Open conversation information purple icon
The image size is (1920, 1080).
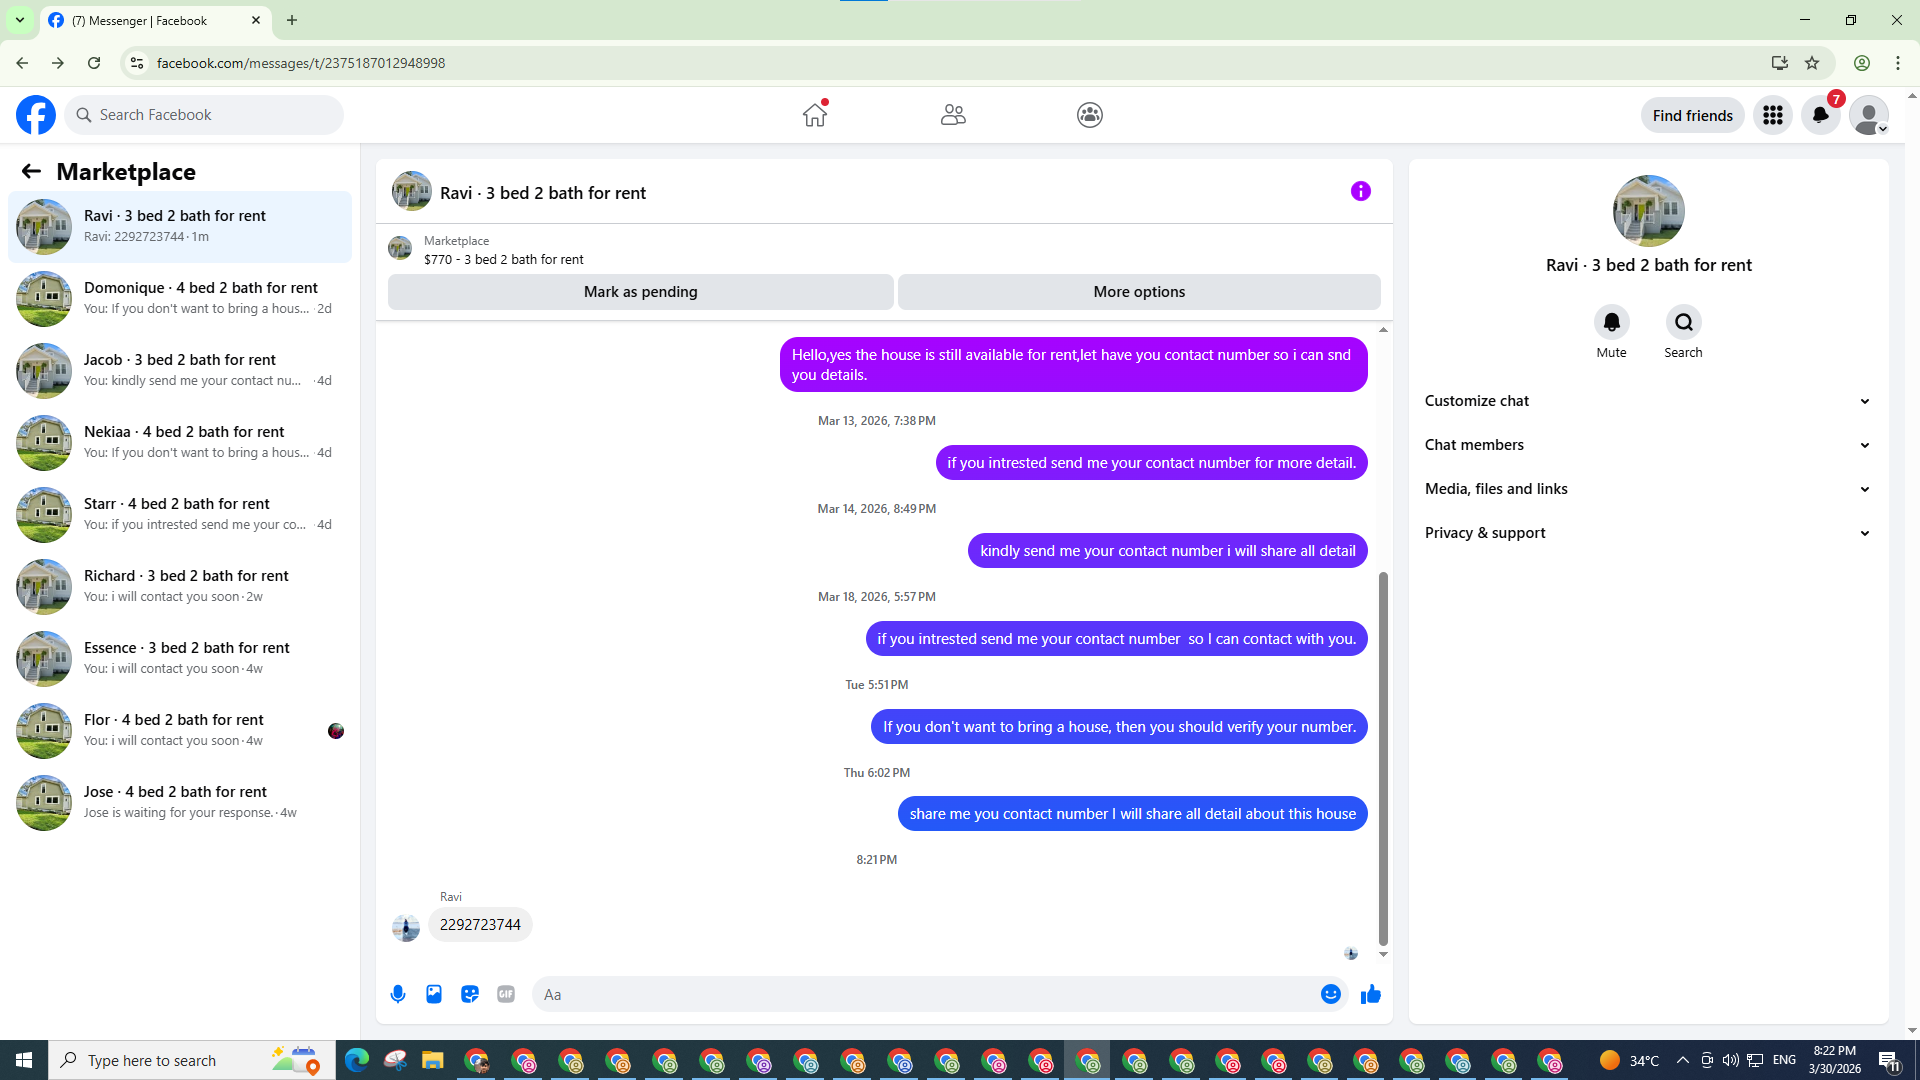tap(1360, 191)
